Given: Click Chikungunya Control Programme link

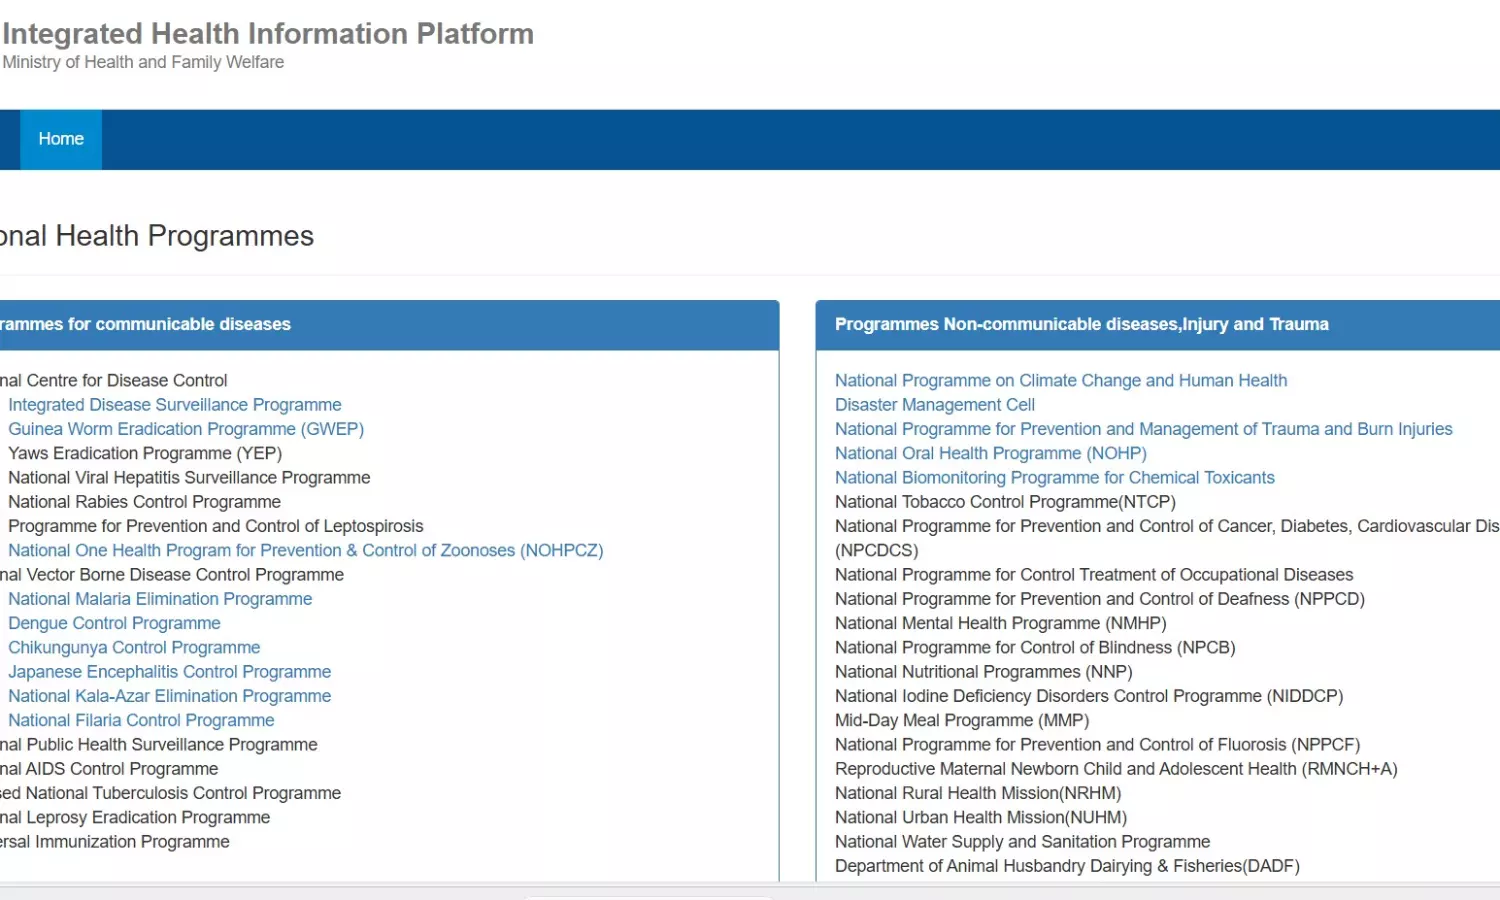Looking at the screenshot, I should (x=134, y=648).
